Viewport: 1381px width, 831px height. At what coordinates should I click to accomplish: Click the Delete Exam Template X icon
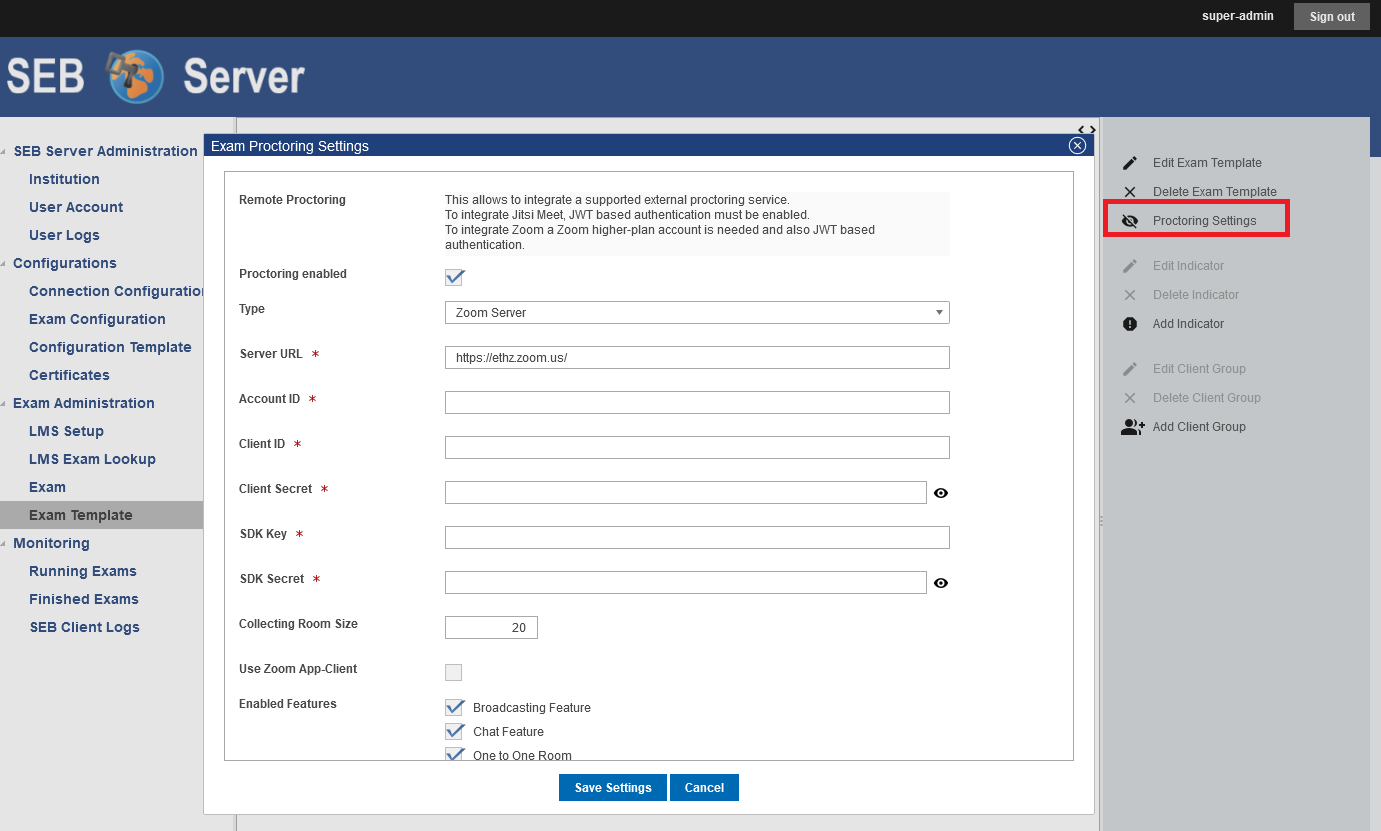coord(1130,192)
